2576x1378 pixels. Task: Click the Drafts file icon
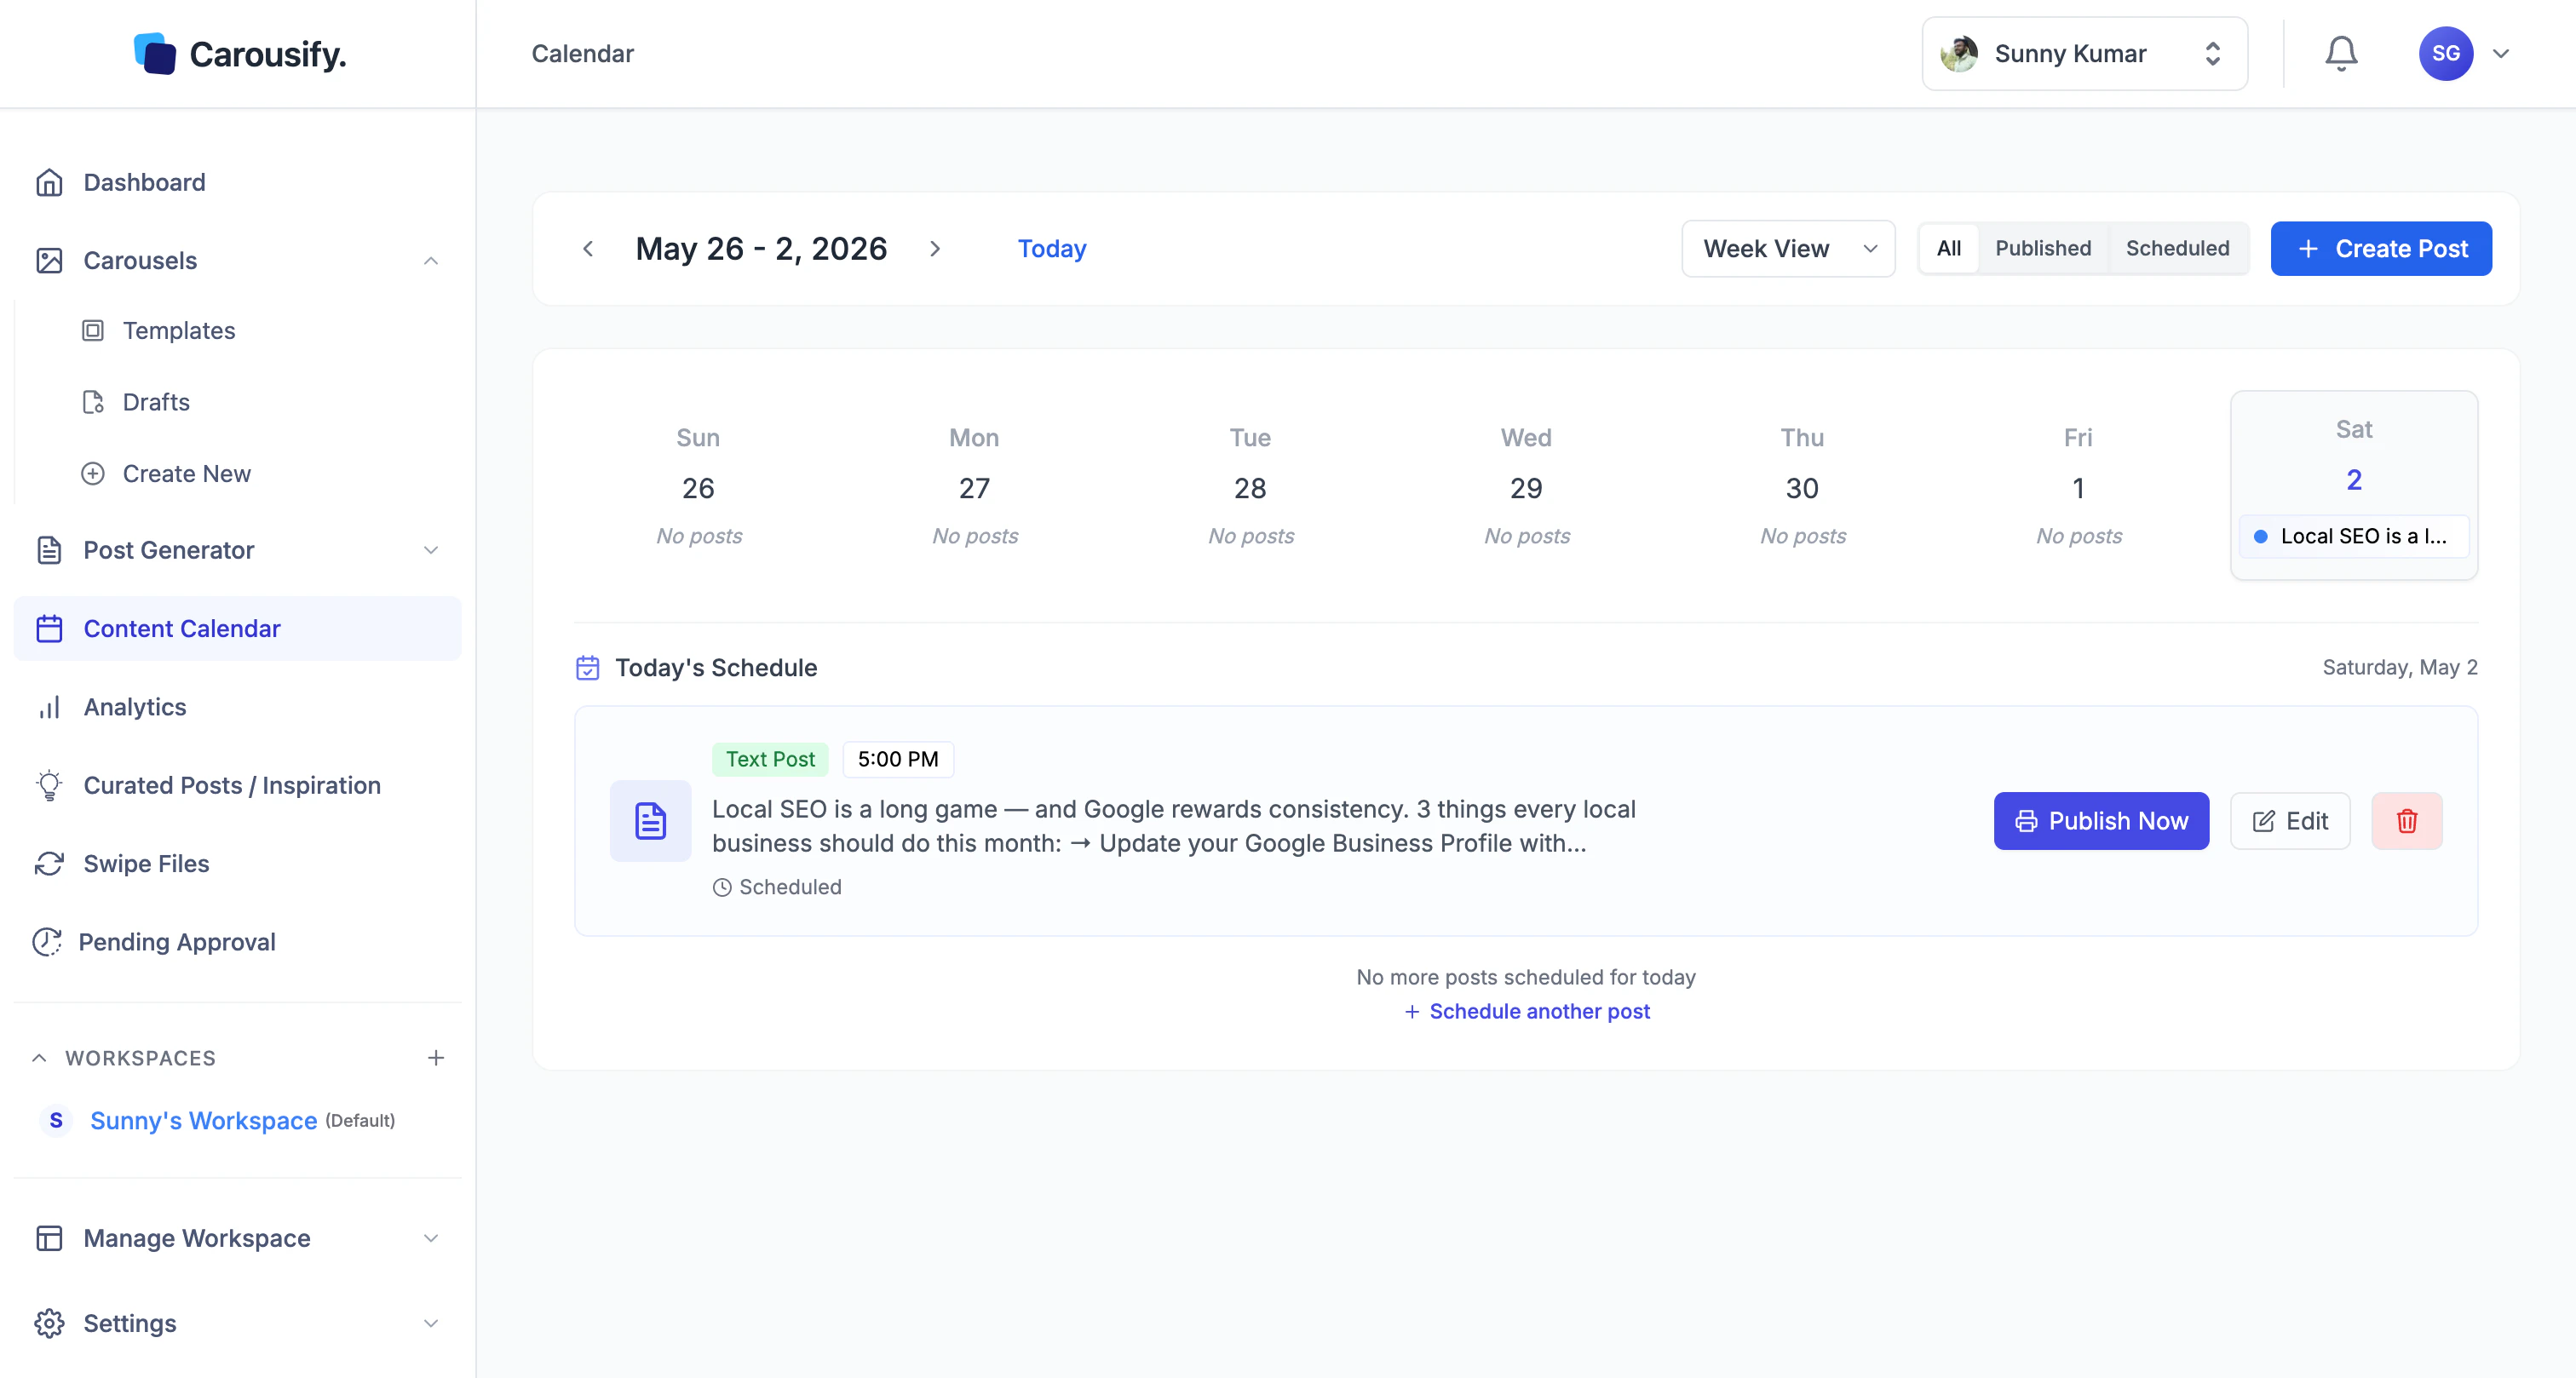[x=93, y=402]
